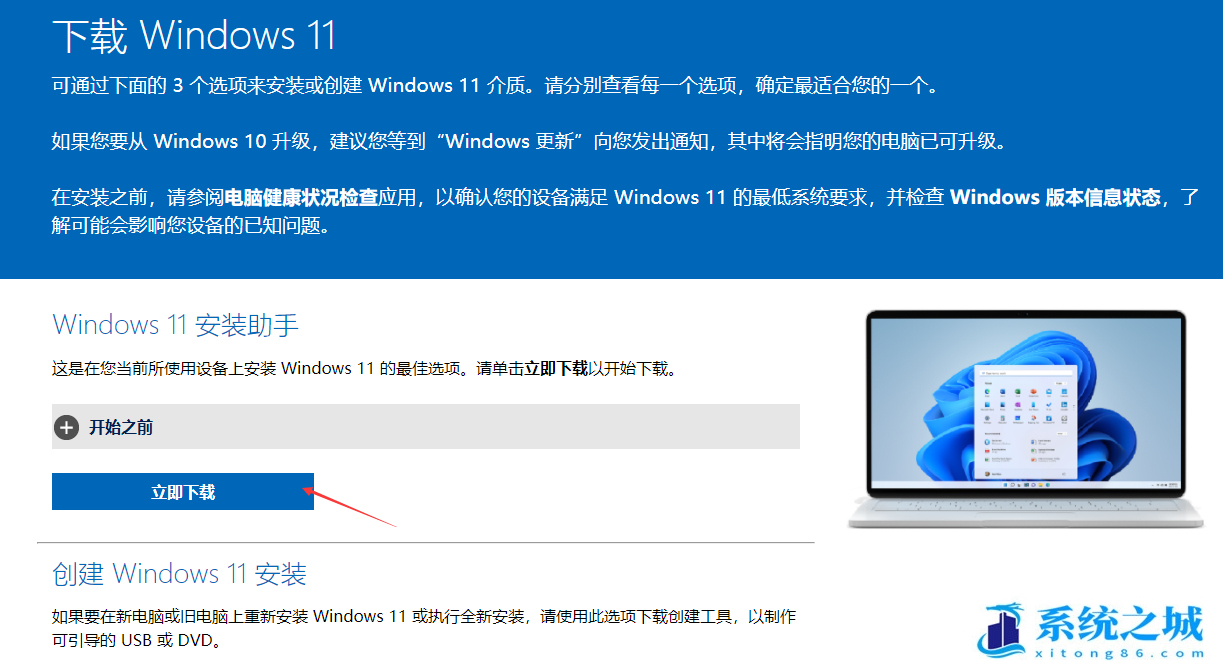Click the 系统之城 watermark title text
The image size is (1223, 666).
pos(1118,624)
